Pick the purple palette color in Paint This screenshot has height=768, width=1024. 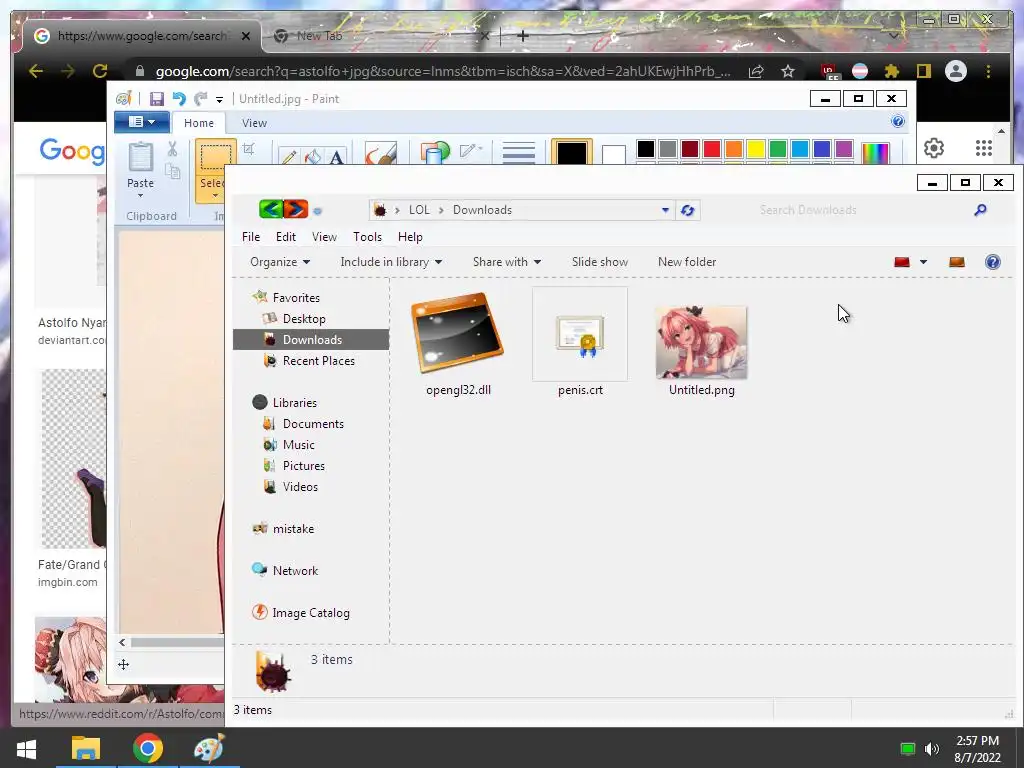pyautogui.click(x=844, y=149)
